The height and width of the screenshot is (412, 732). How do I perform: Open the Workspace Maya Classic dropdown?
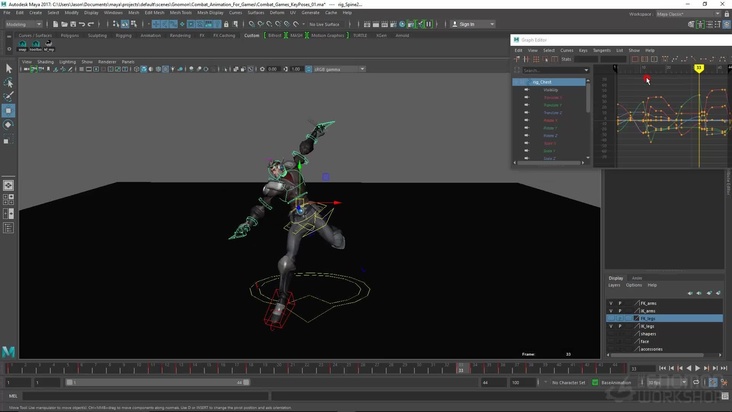(689, 14)
